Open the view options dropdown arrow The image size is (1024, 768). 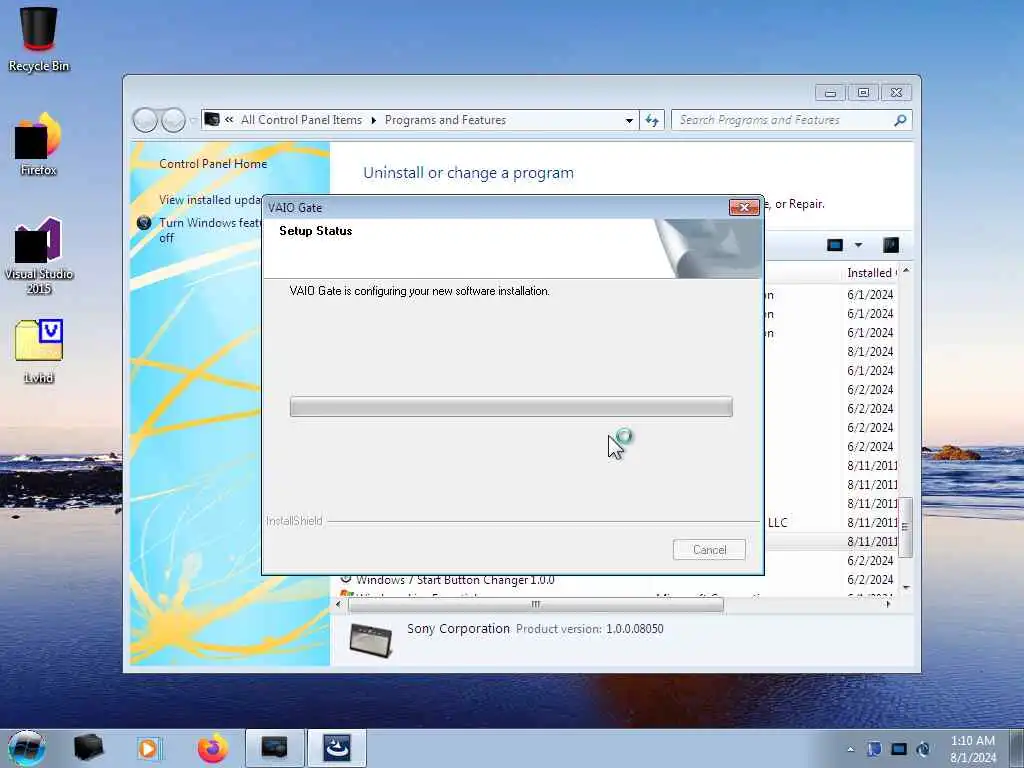tap(858, 245)
